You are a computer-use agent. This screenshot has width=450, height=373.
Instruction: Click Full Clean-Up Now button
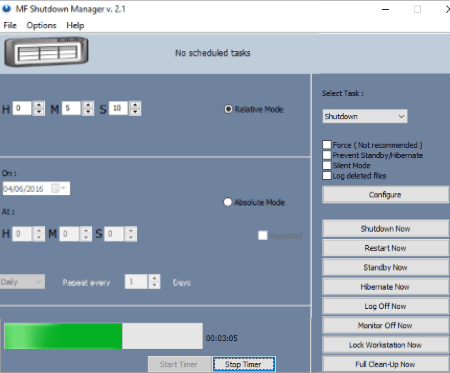(x=385, y=364)
